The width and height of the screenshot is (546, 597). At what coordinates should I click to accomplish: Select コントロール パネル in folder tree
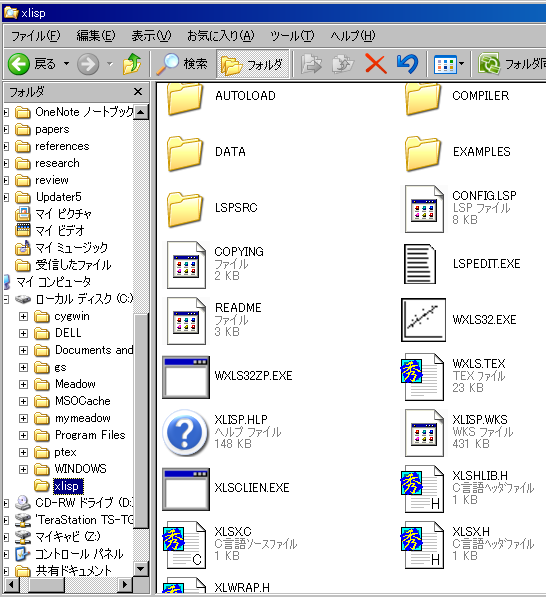click(79, 554)
